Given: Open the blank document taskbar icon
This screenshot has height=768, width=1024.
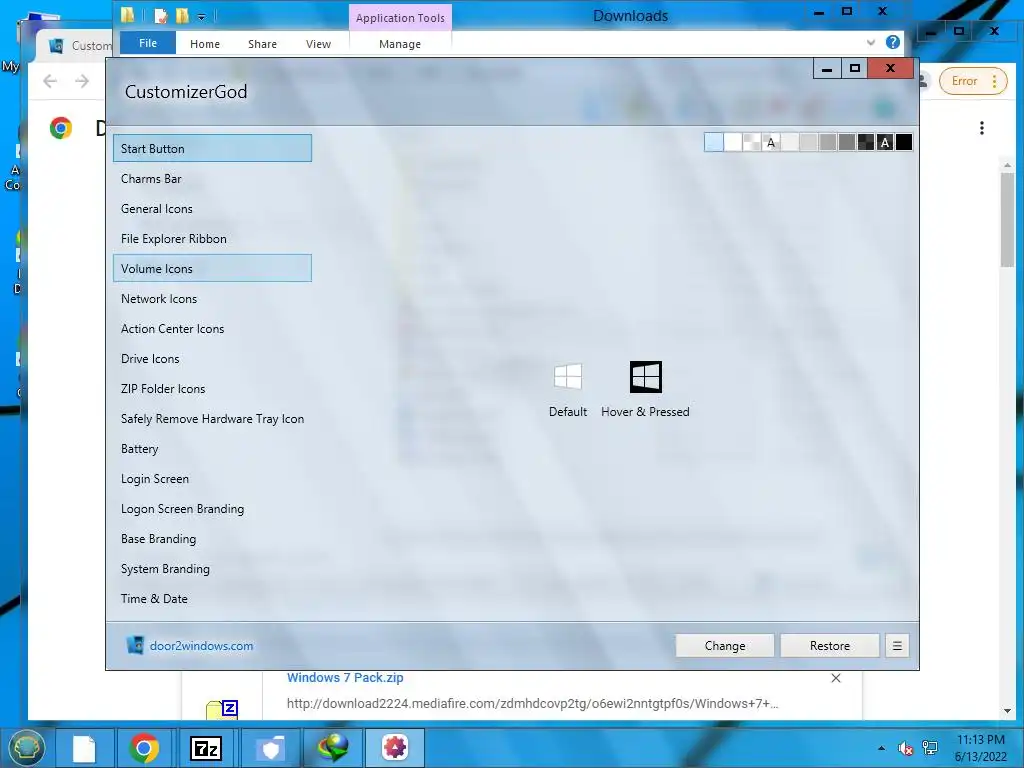Looking at the screenshot, I should [84, 748].
